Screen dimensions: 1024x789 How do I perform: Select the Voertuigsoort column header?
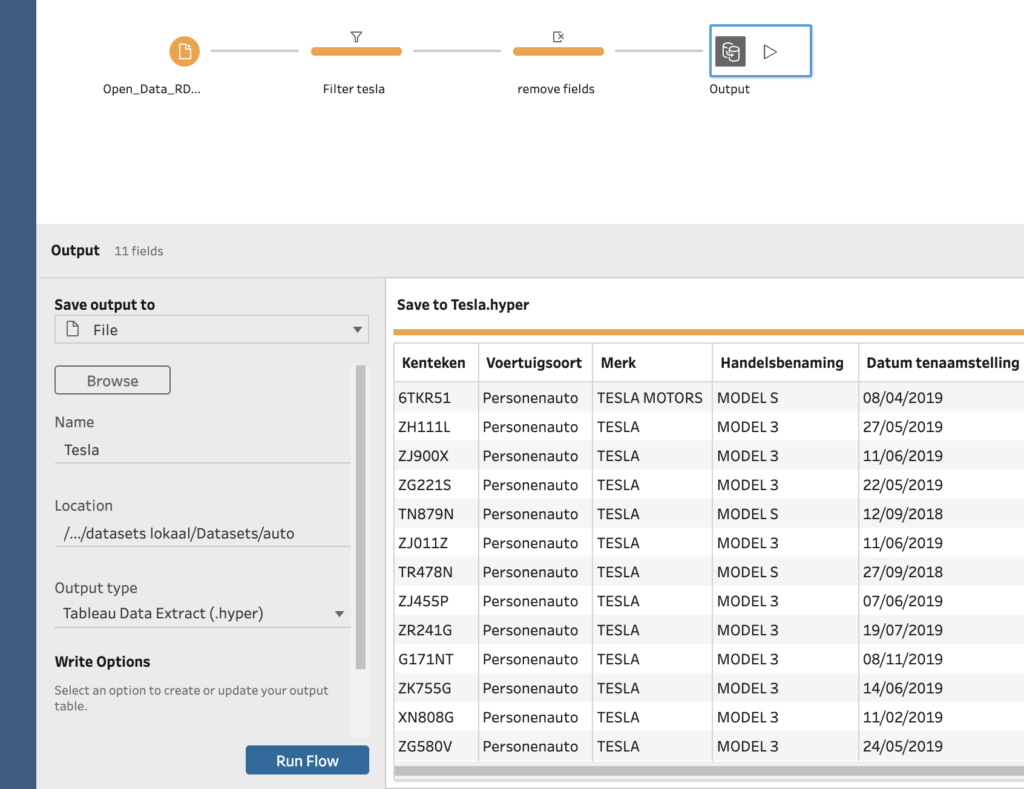click(535, 363)
